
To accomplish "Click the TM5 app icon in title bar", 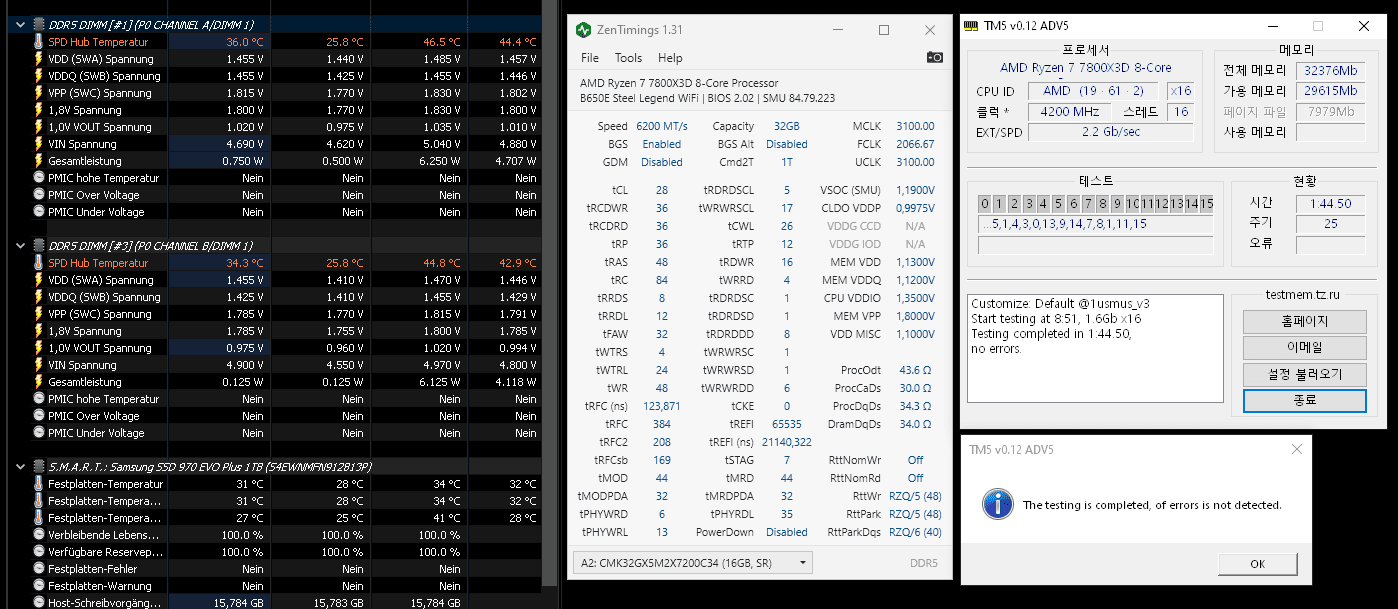I will [x=970, y=26].
